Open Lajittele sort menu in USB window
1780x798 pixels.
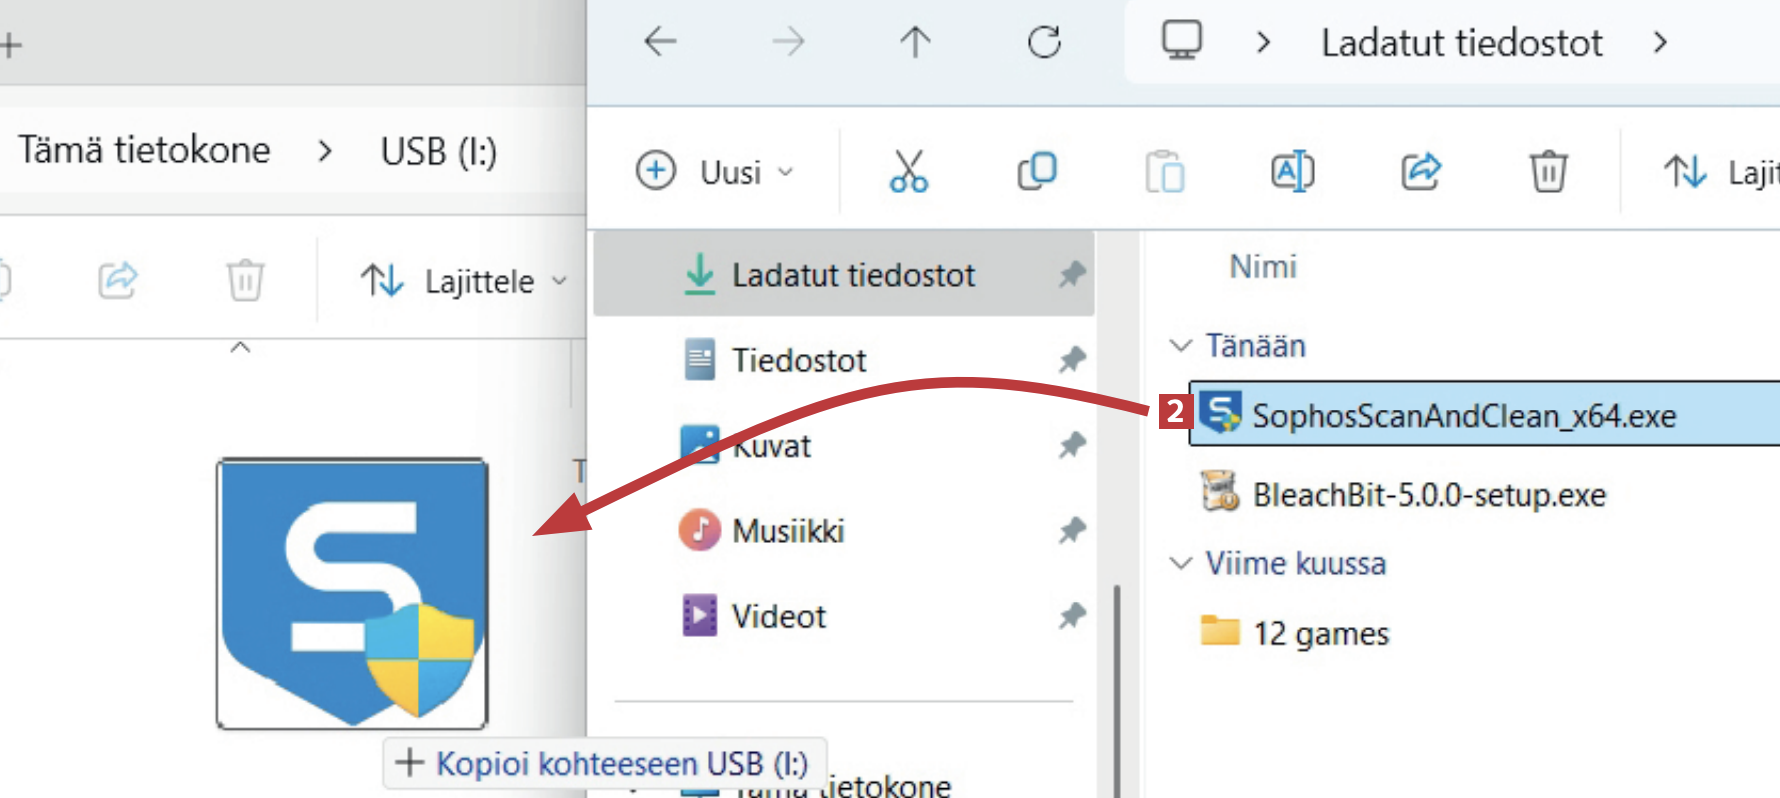(x=464, y=281)
